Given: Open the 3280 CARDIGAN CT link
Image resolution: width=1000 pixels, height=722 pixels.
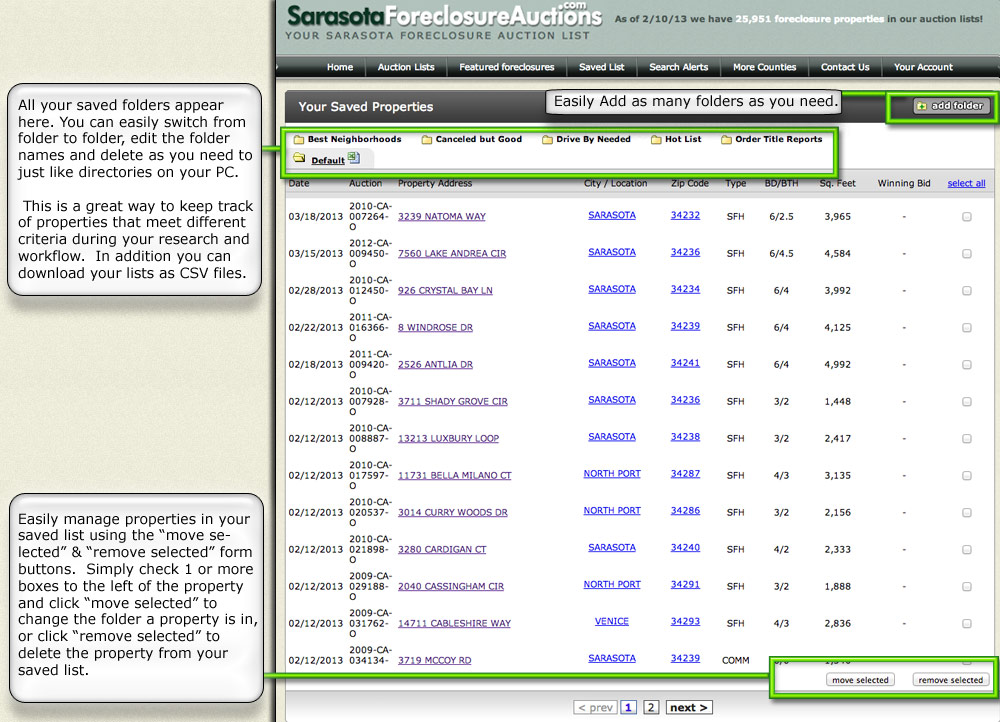Looking at the screenshot, I should coord(442,550).
